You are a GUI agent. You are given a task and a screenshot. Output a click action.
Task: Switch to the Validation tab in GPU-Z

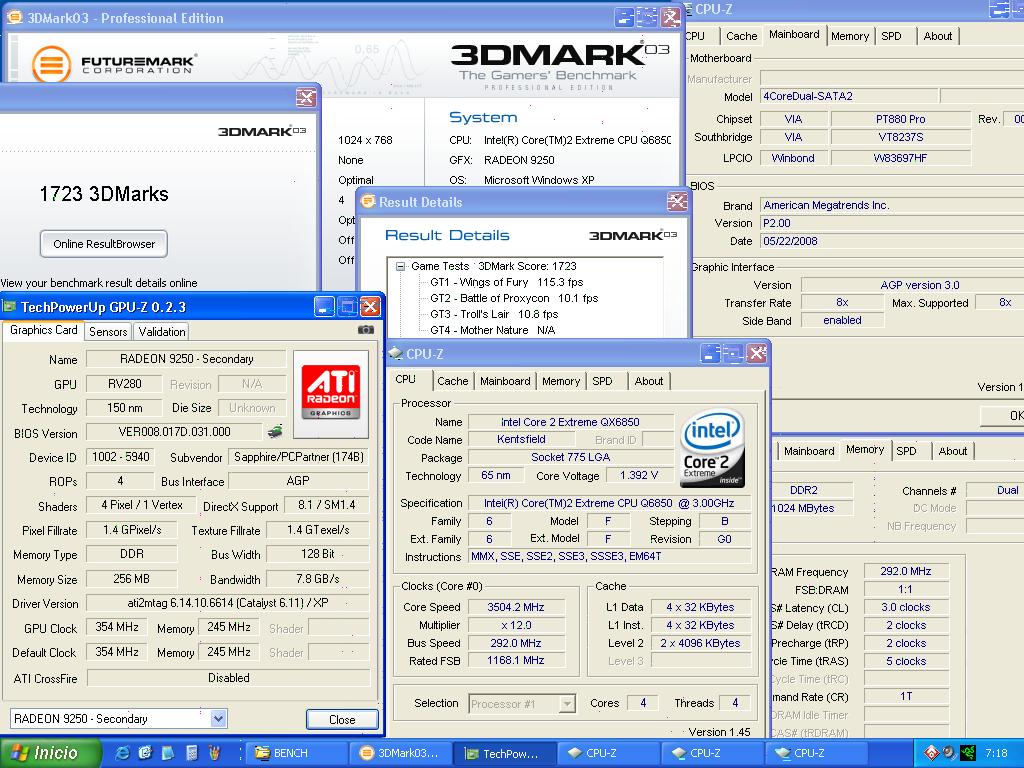tap(161, 331)
